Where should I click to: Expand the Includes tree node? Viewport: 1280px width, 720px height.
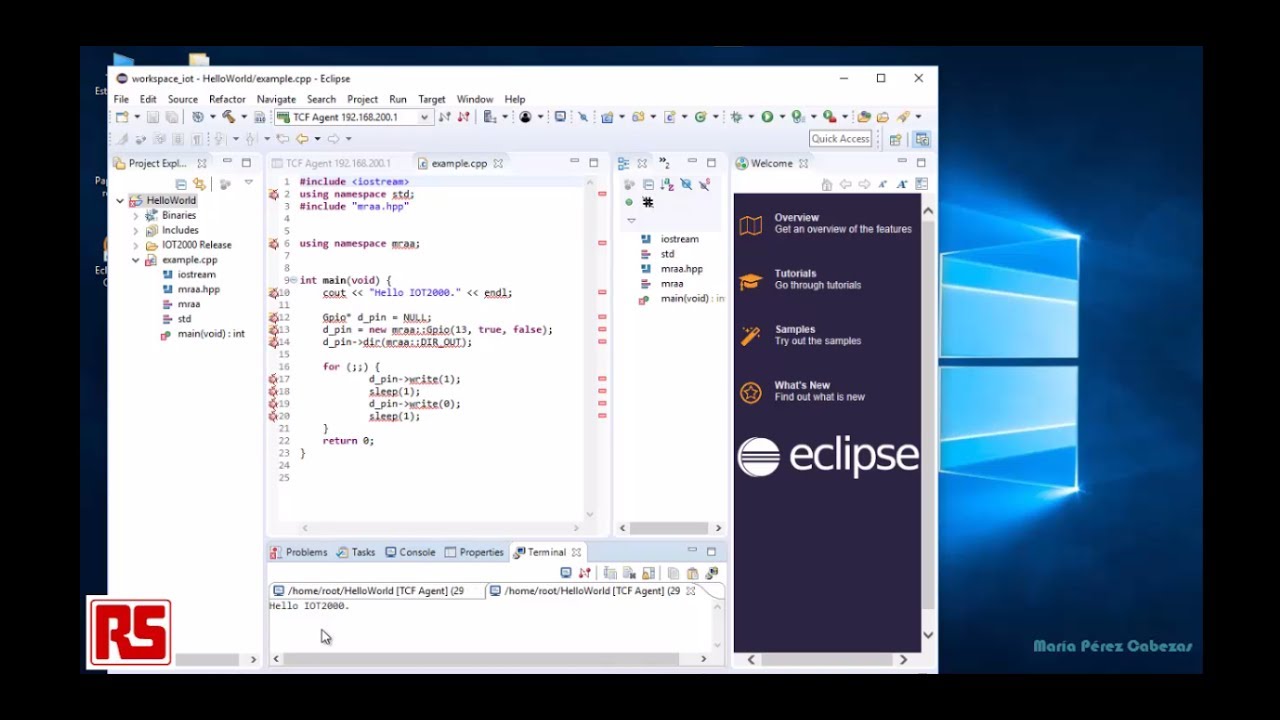point(136,231)
